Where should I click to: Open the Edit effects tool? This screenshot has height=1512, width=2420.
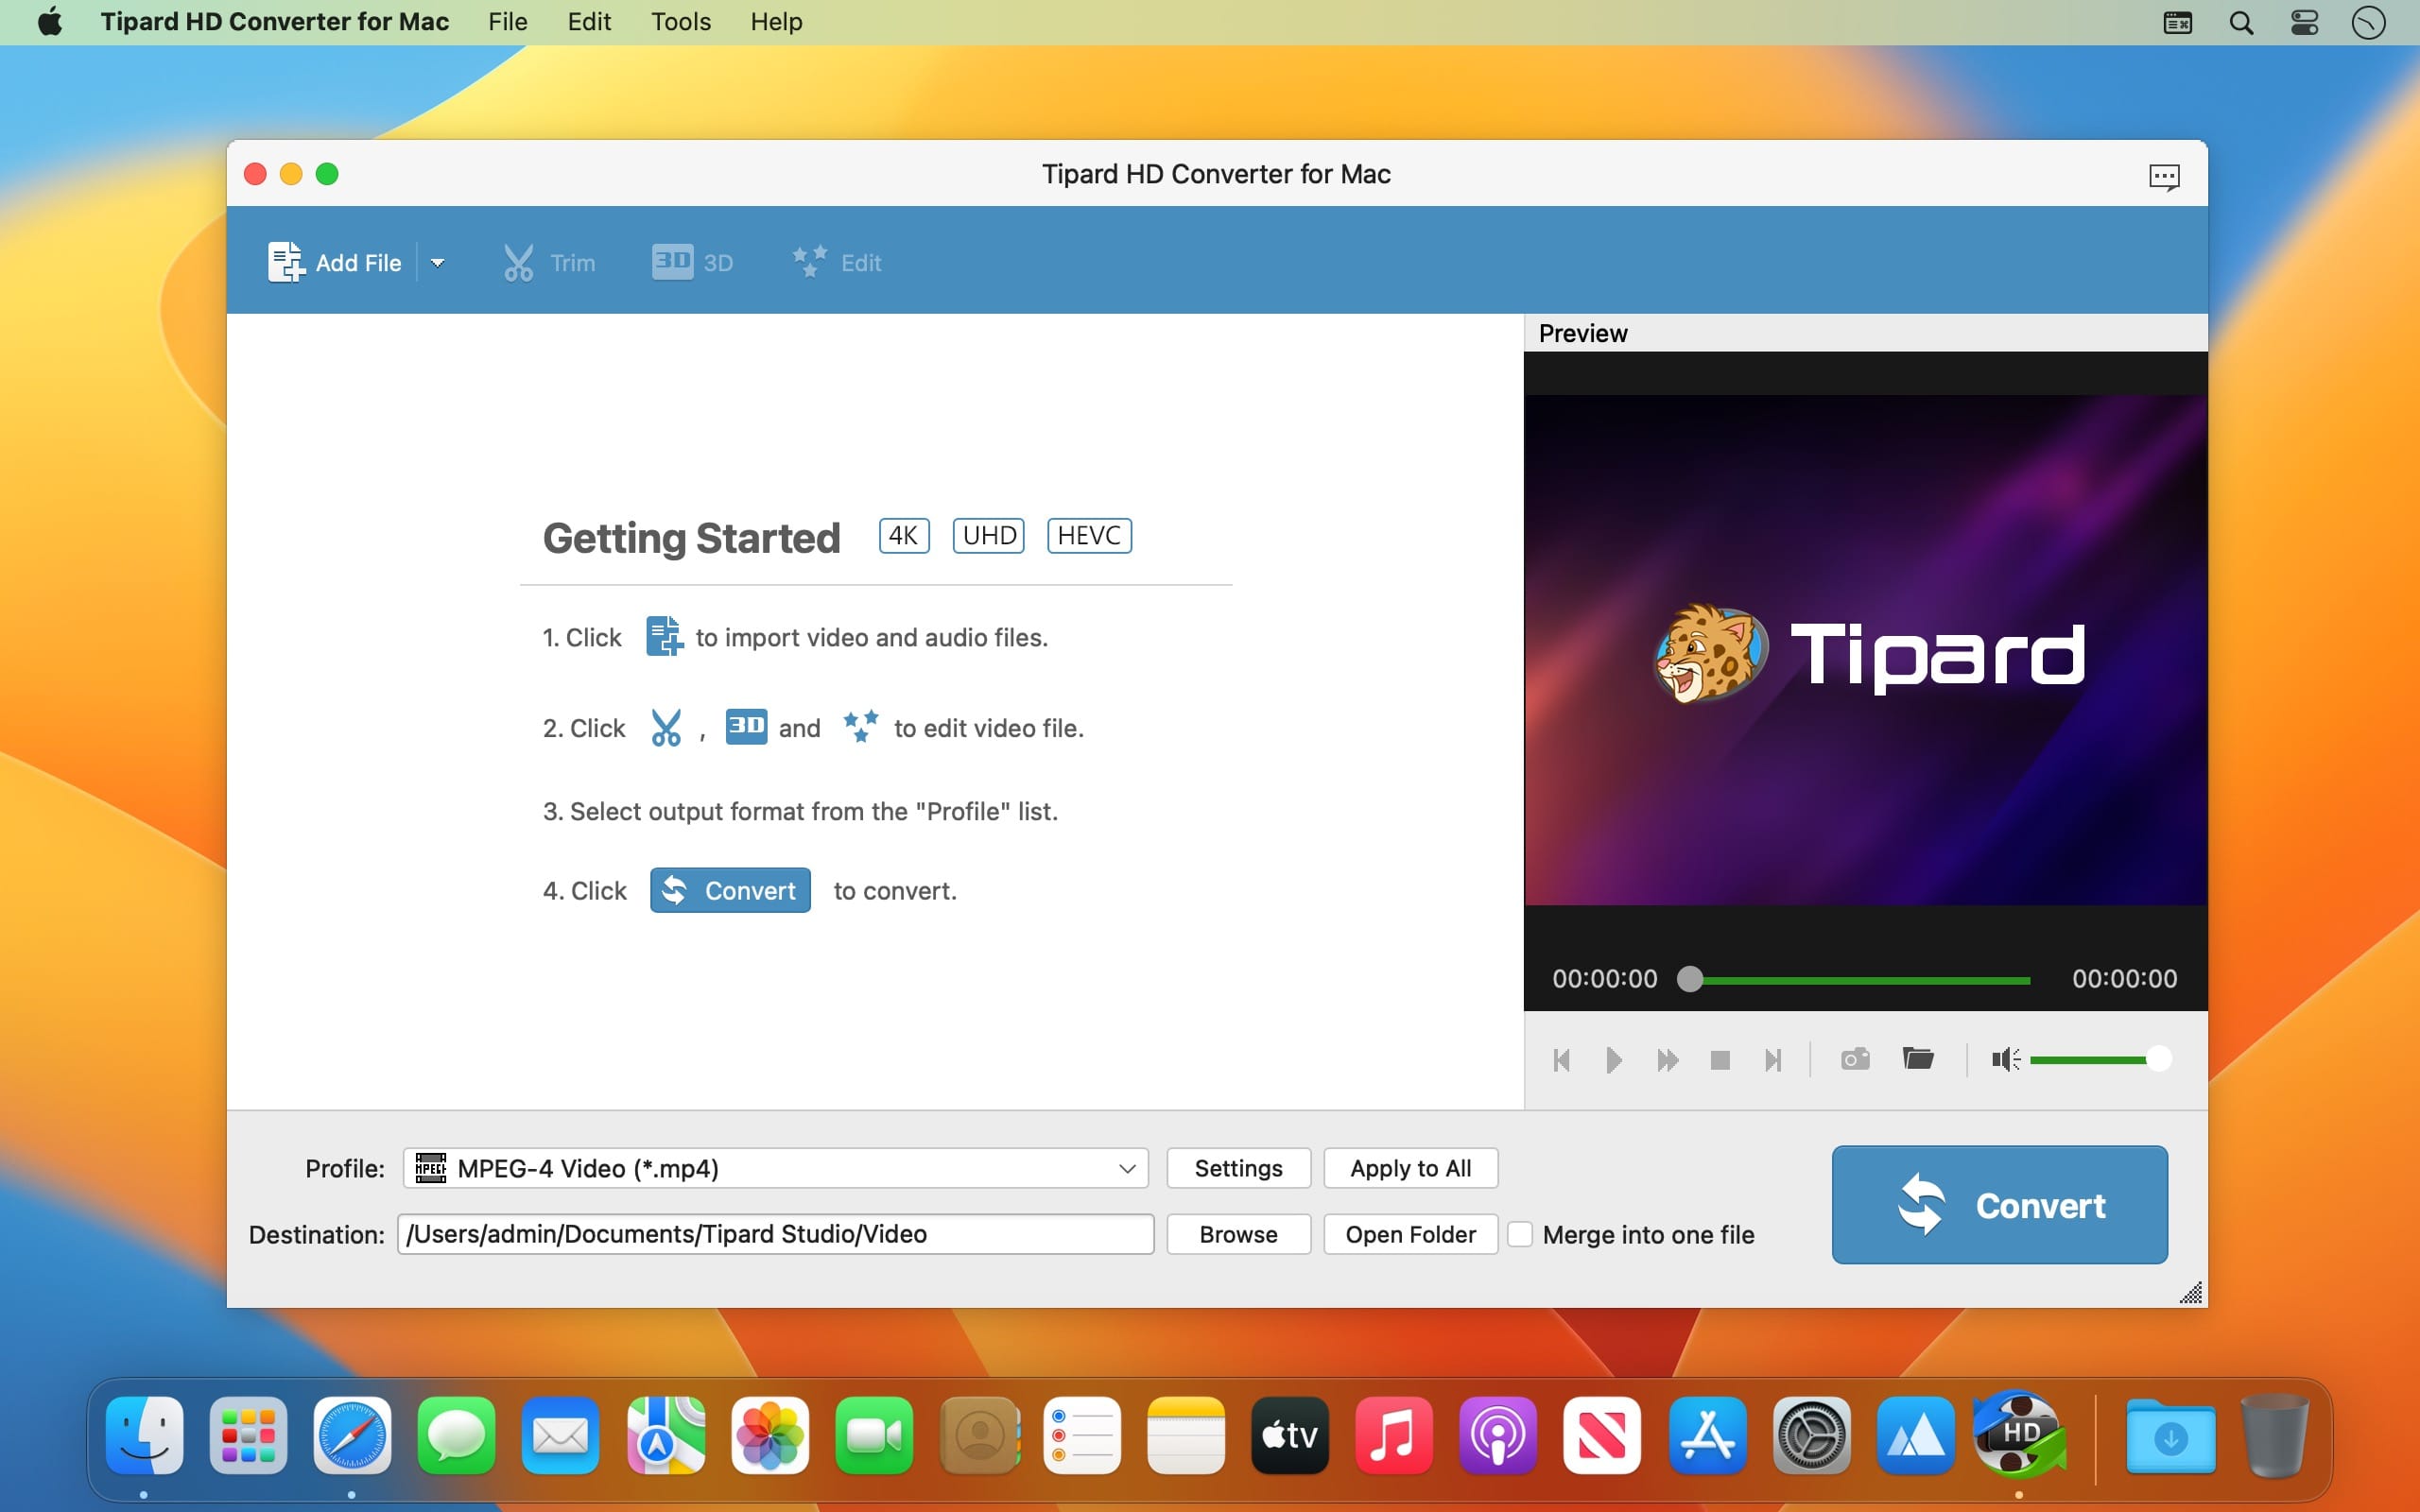[836, 262]
